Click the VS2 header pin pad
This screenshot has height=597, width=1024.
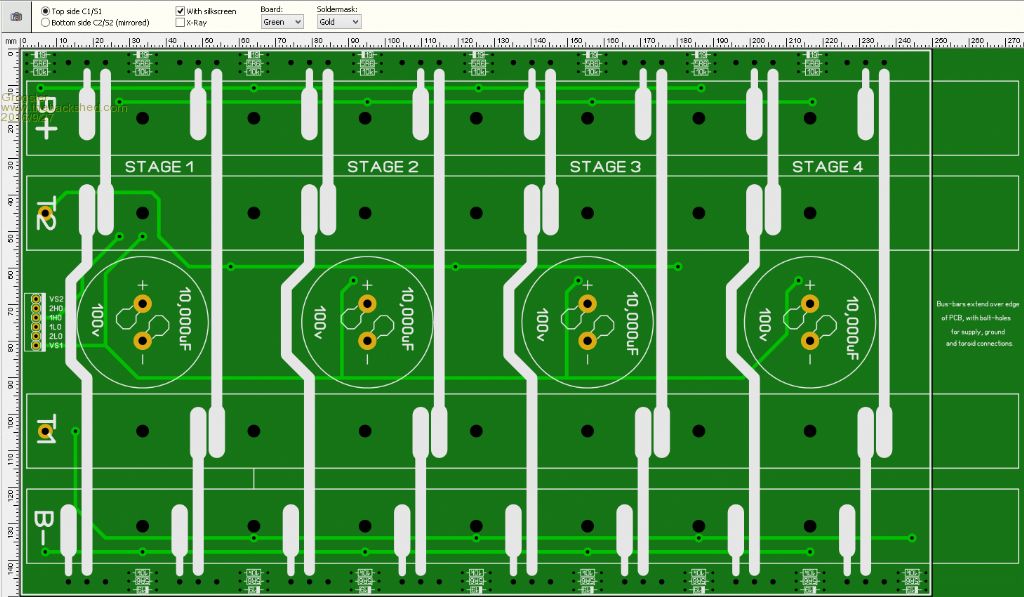[x=36, y=299]
